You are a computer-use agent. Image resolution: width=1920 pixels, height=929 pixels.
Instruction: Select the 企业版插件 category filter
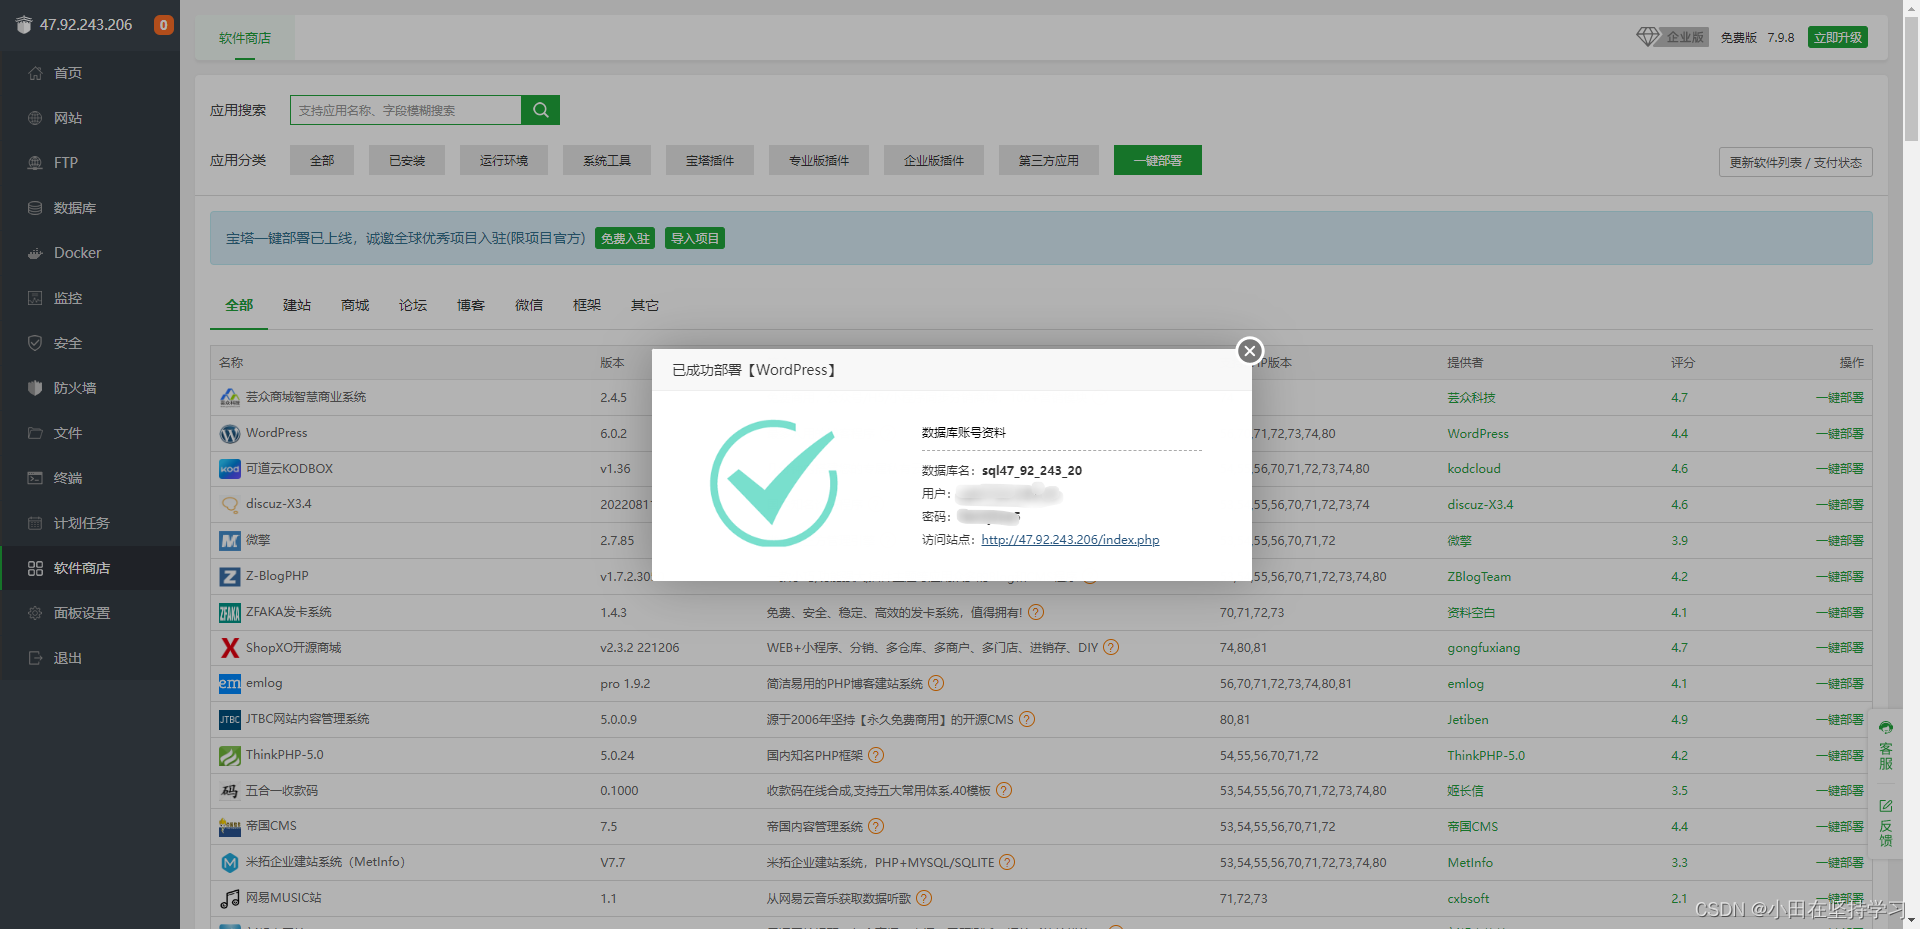tap(934, 160)
